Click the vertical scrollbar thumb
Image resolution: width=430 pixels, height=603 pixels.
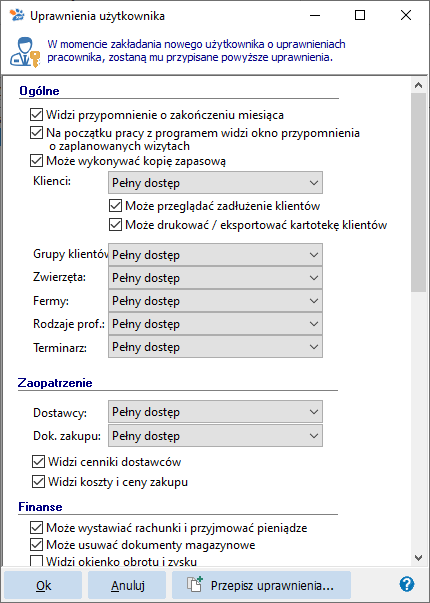click(x=418, y=194)
